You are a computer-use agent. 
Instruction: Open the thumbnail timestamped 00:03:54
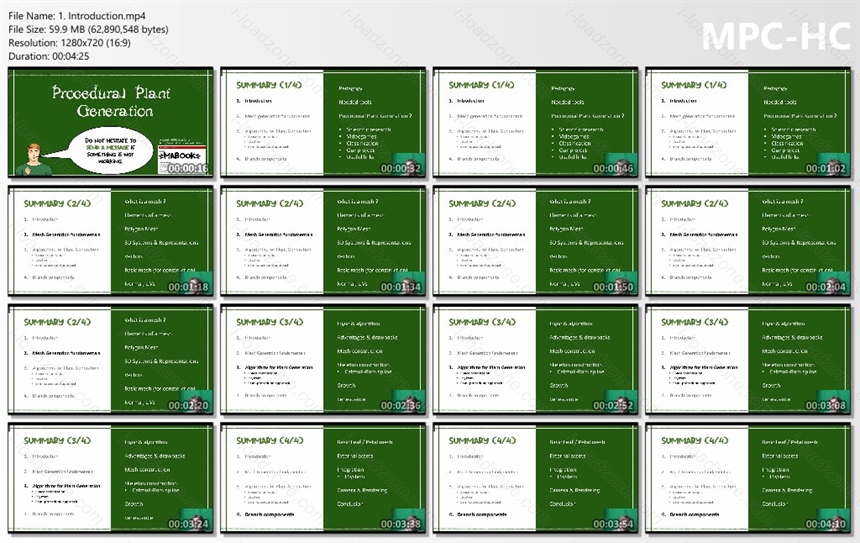coord(535,478)
